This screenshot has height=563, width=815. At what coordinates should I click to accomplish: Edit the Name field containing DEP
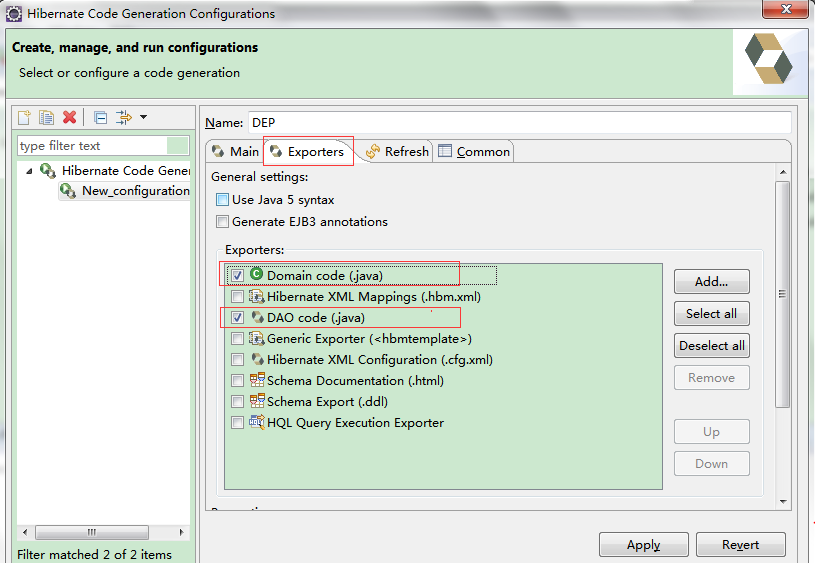520,123
